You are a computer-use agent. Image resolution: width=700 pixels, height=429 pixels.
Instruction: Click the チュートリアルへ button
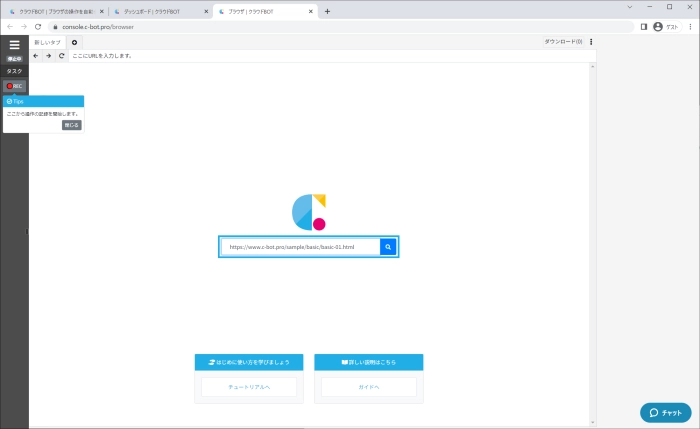coord(249,386)
